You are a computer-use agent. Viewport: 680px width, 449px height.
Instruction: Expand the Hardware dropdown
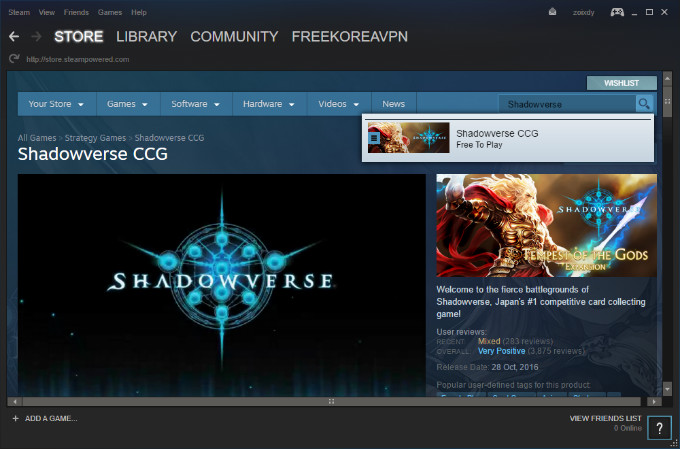pos(270,104)
